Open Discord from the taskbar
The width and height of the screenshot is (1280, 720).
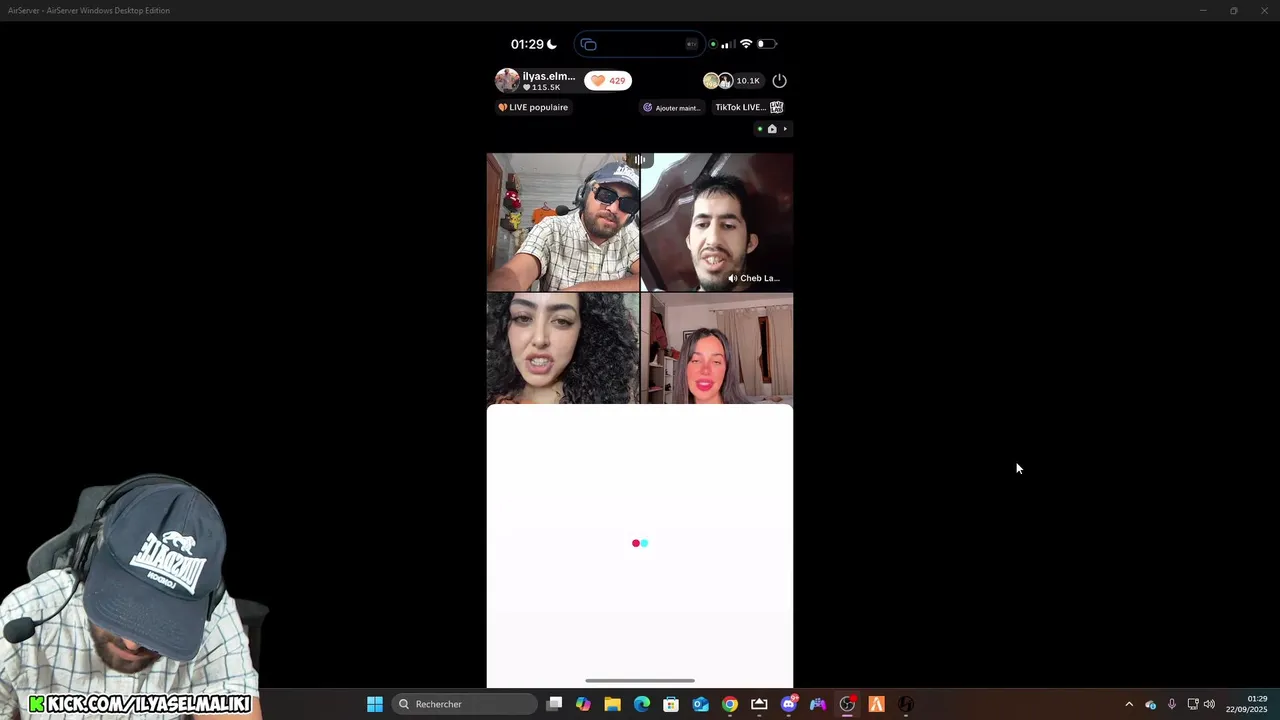[x=789, y=704]
